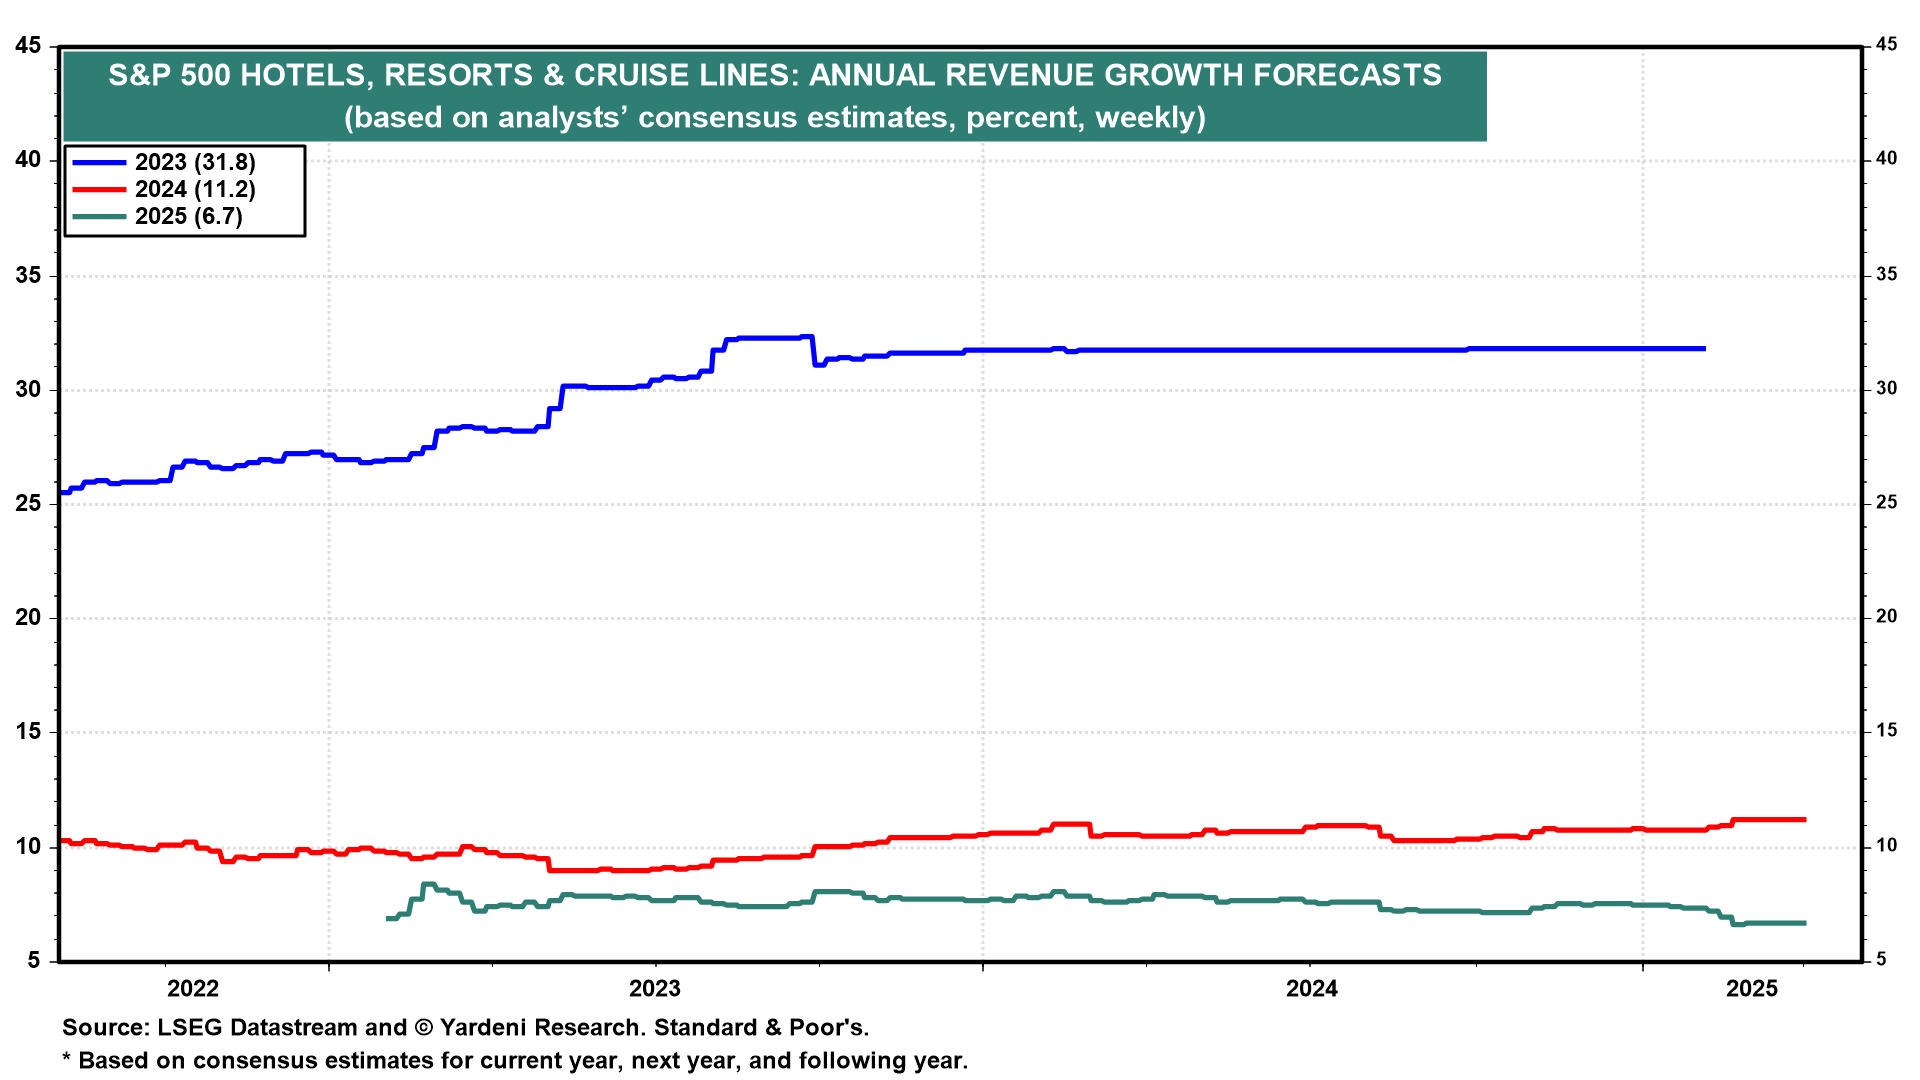Click the start of the green 2025 line

point(388,918)
